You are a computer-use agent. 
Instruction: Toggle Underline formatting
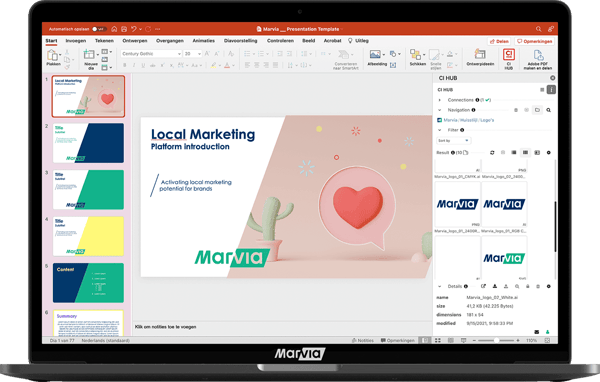point(143,65)
